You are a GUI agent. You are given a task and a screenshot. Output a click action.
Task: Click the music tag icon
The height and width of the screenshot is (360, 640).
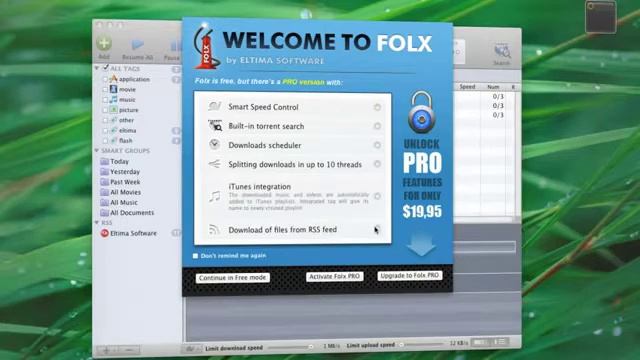click(114, 99)
